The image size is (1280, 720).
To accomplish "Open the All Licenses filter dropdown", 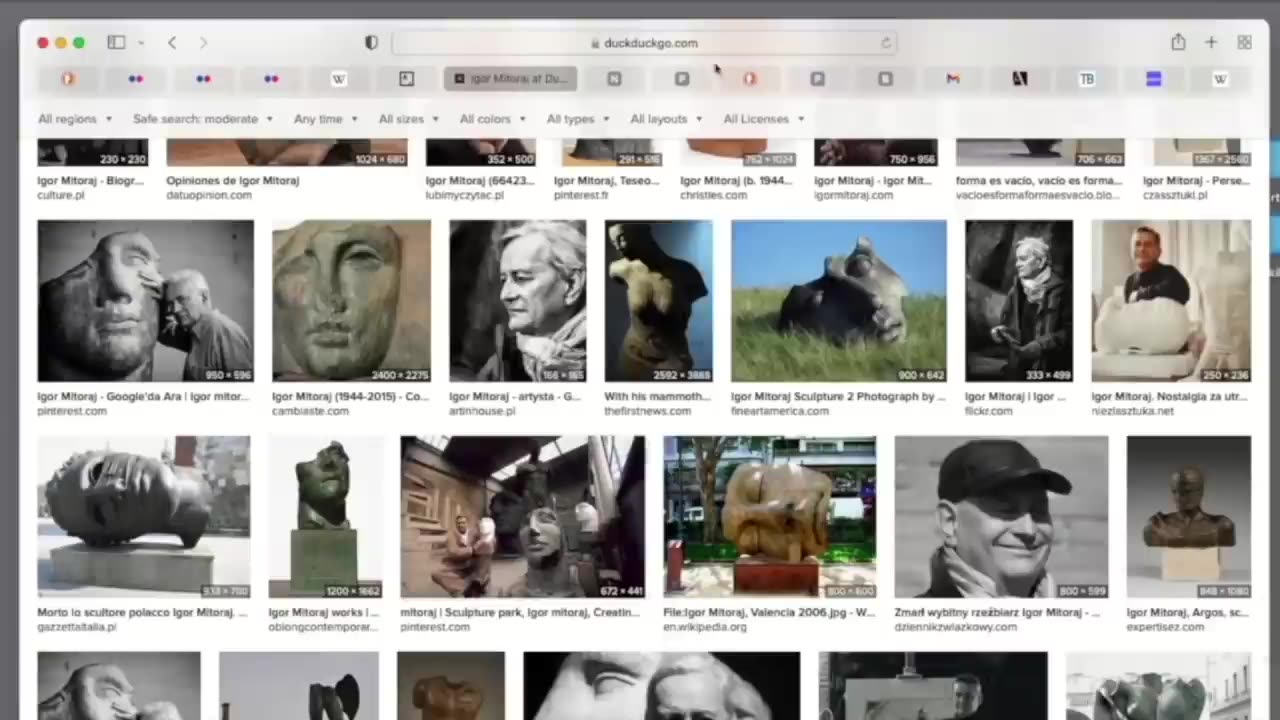I will click(x=764, y=118).
